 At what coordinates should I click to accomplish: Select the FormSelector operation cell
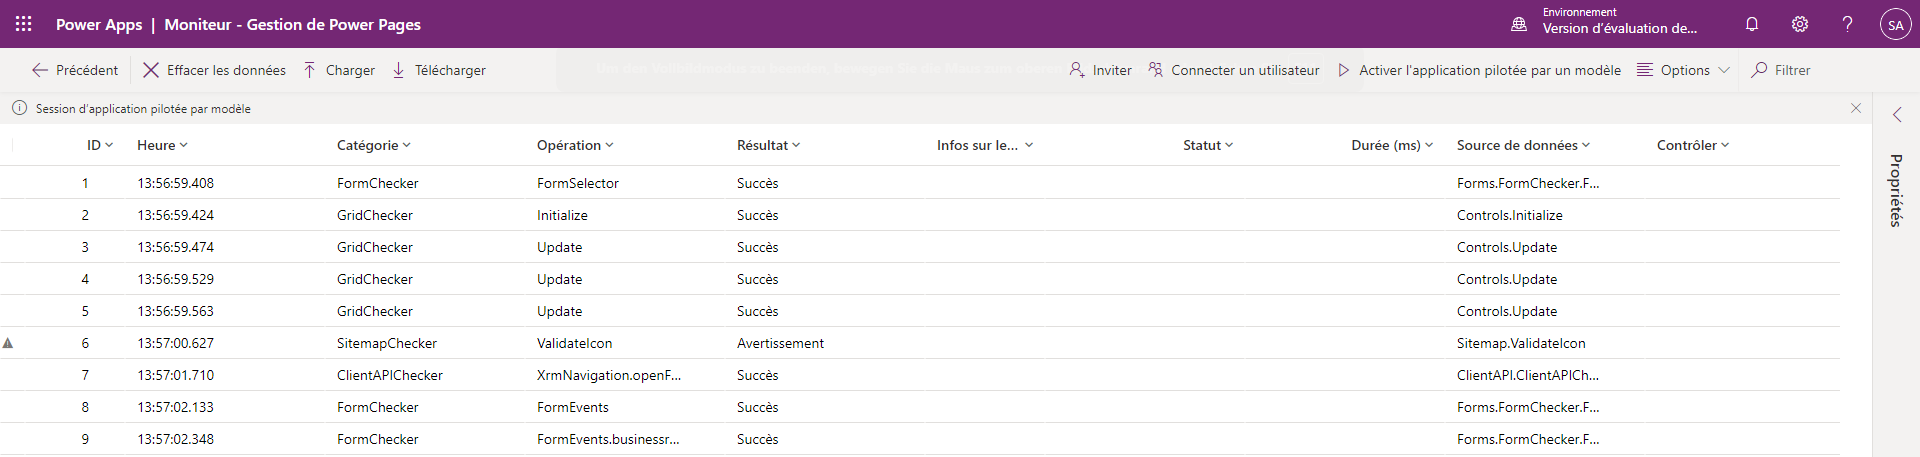578,183
